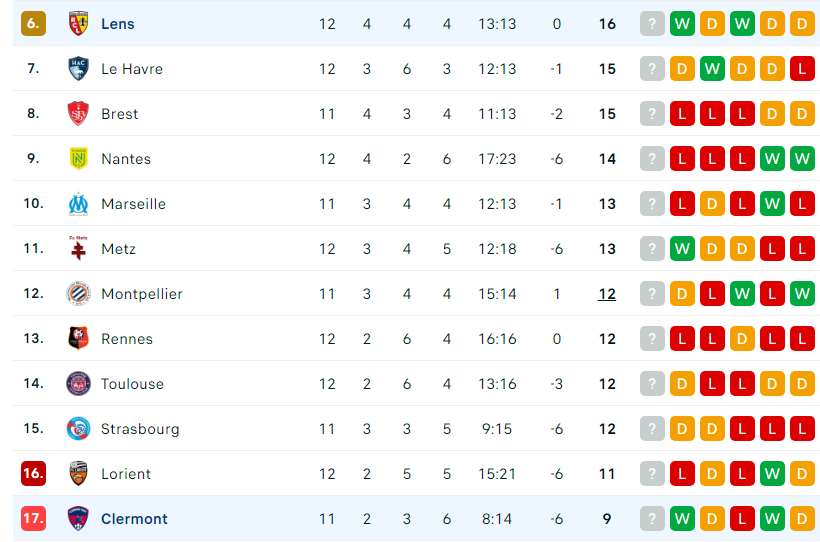The image size is (820, 542).
Task: Open the Metz cross crest icon
Action: [x=78, y=249]
